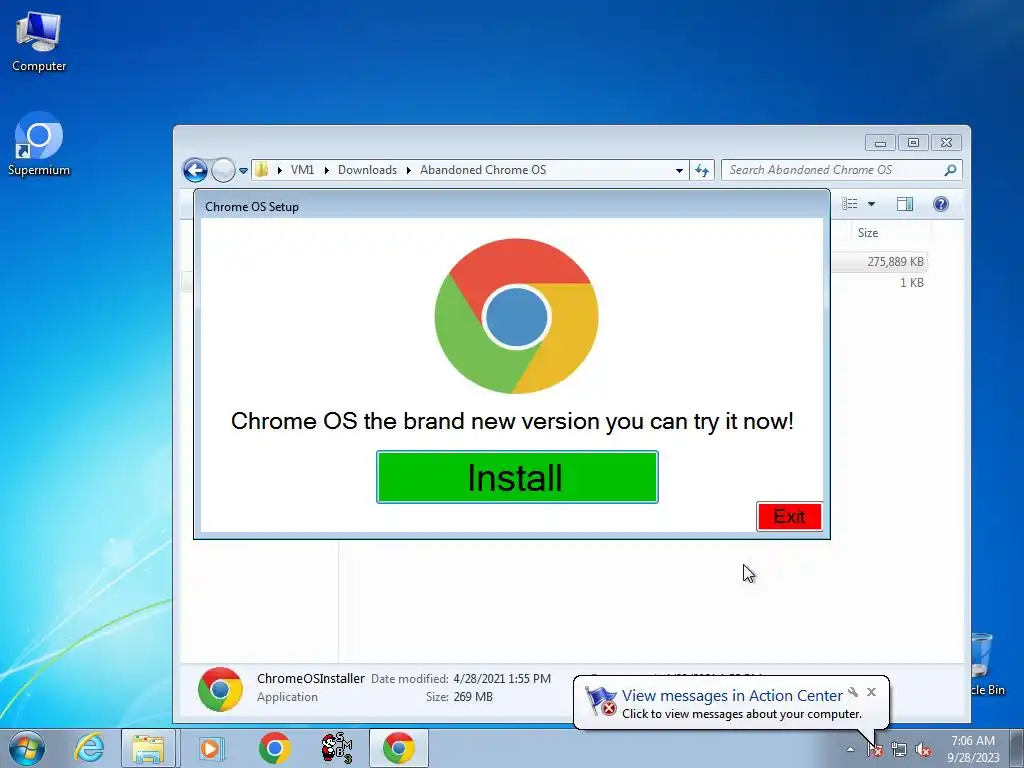This screenshot has height=768, width=1024.
Task: Expand the arrow before VM1 breadcrumb
Action: pos(280,170)
